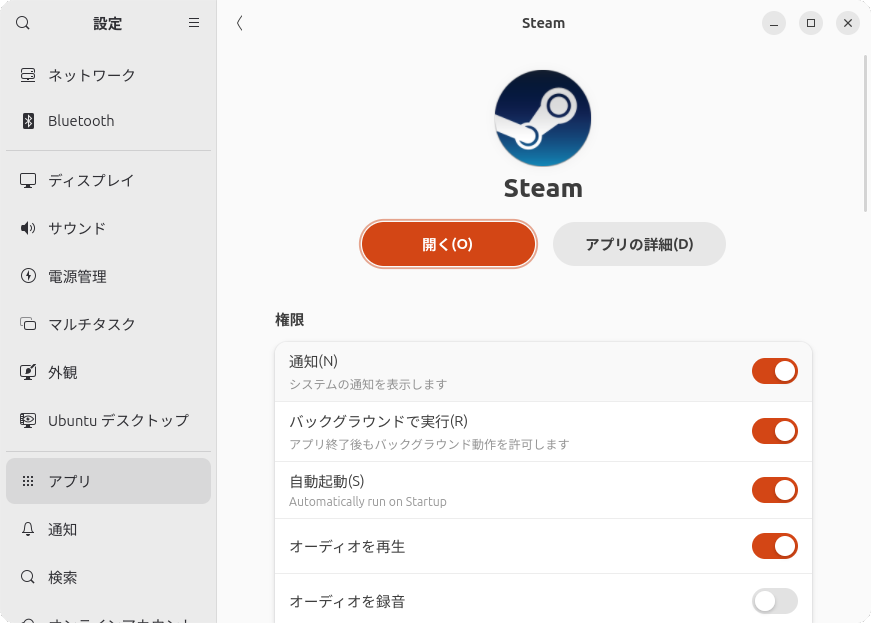Viewport: 871px width, 623px height.
Task: Click the Steam name under the logo
Action: (543, 188)
